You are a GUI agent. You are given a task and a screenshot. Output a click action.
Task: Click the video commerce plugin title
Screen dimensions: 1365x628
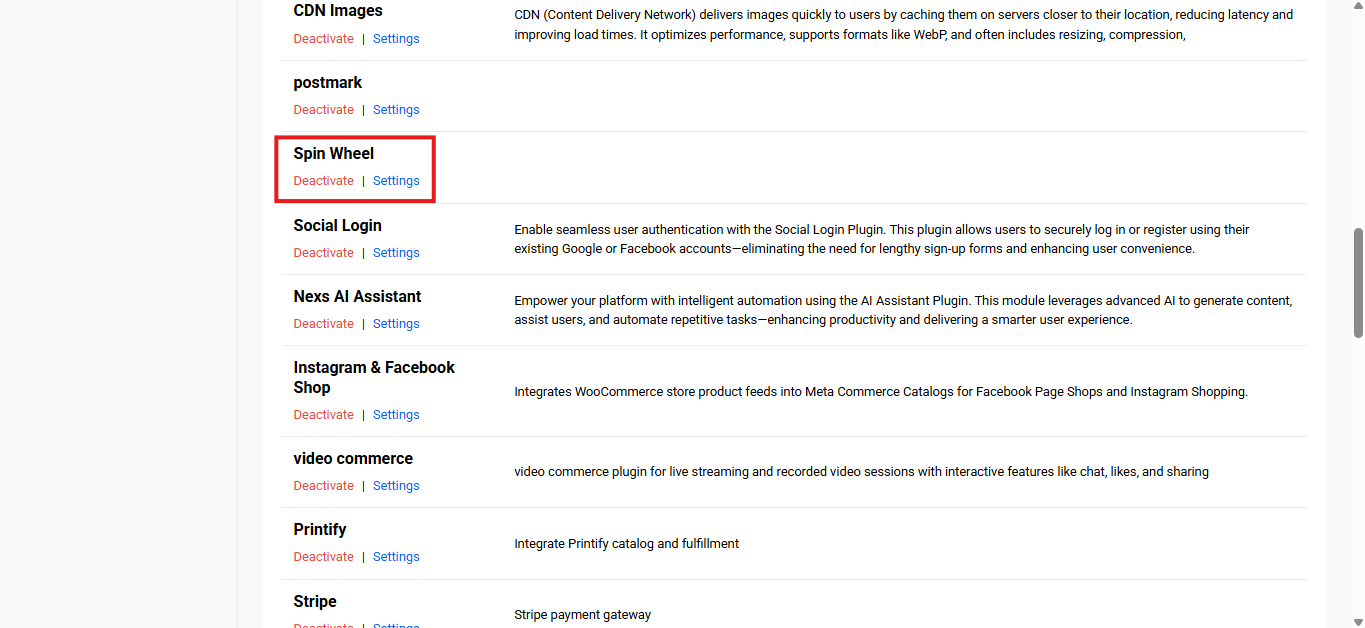(x=353, y=459)
